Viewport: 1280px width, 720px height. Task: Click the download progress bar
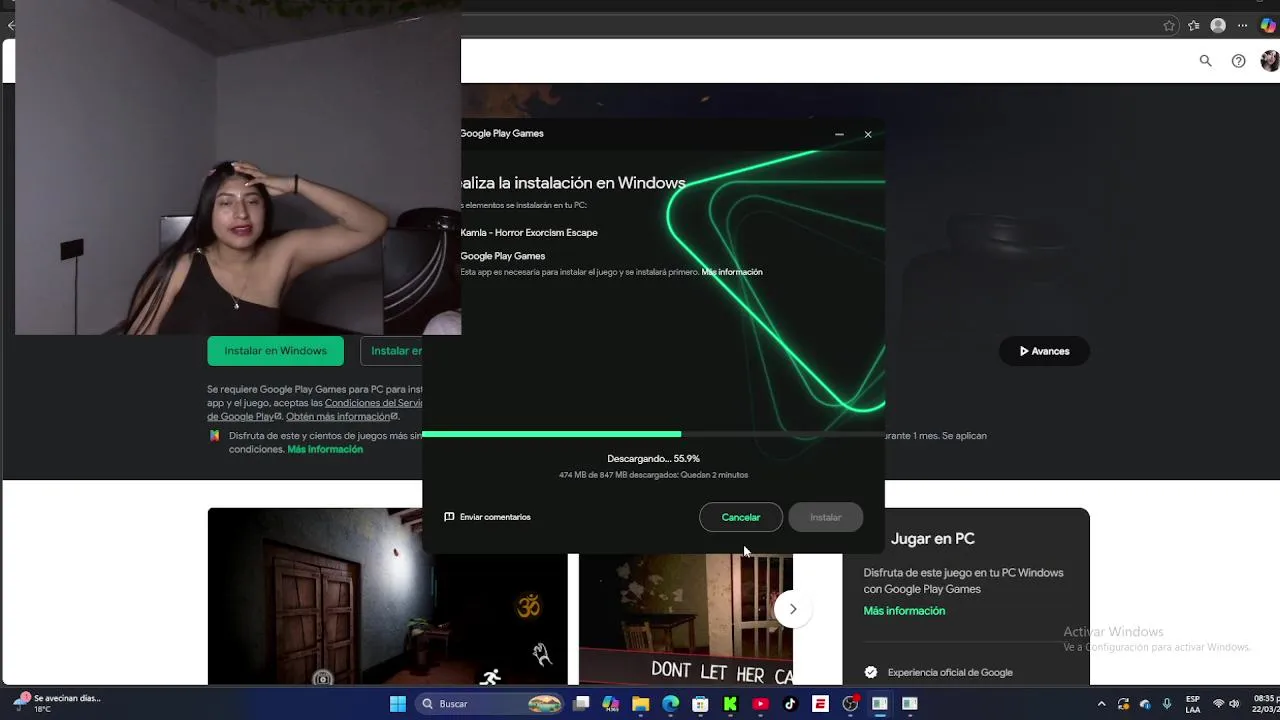pos(653,434)
